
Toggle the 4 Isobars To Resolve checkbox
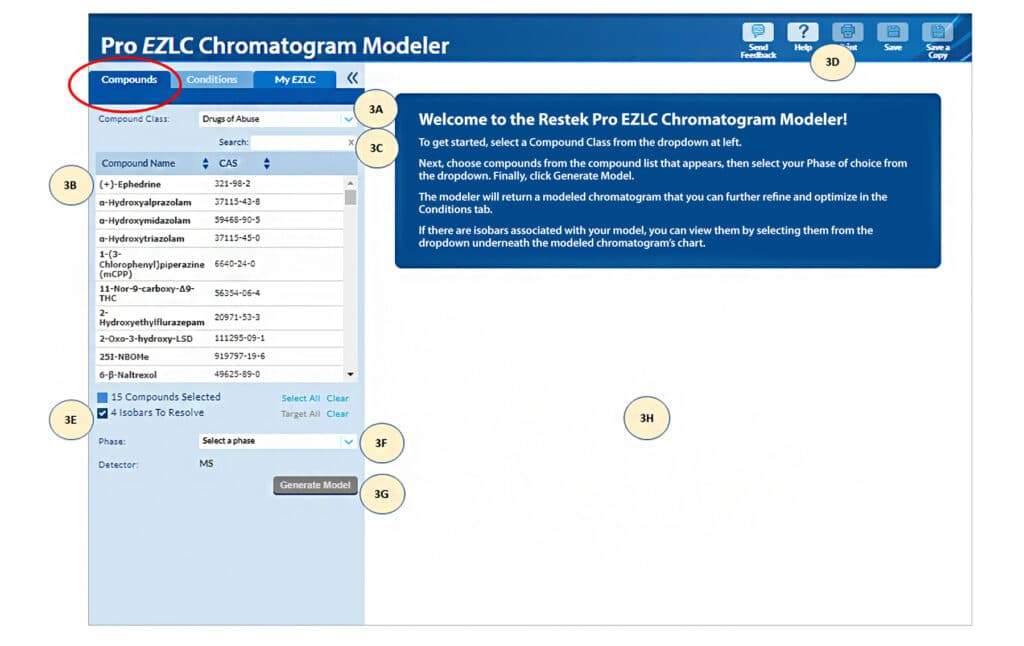tap(101, 412)
